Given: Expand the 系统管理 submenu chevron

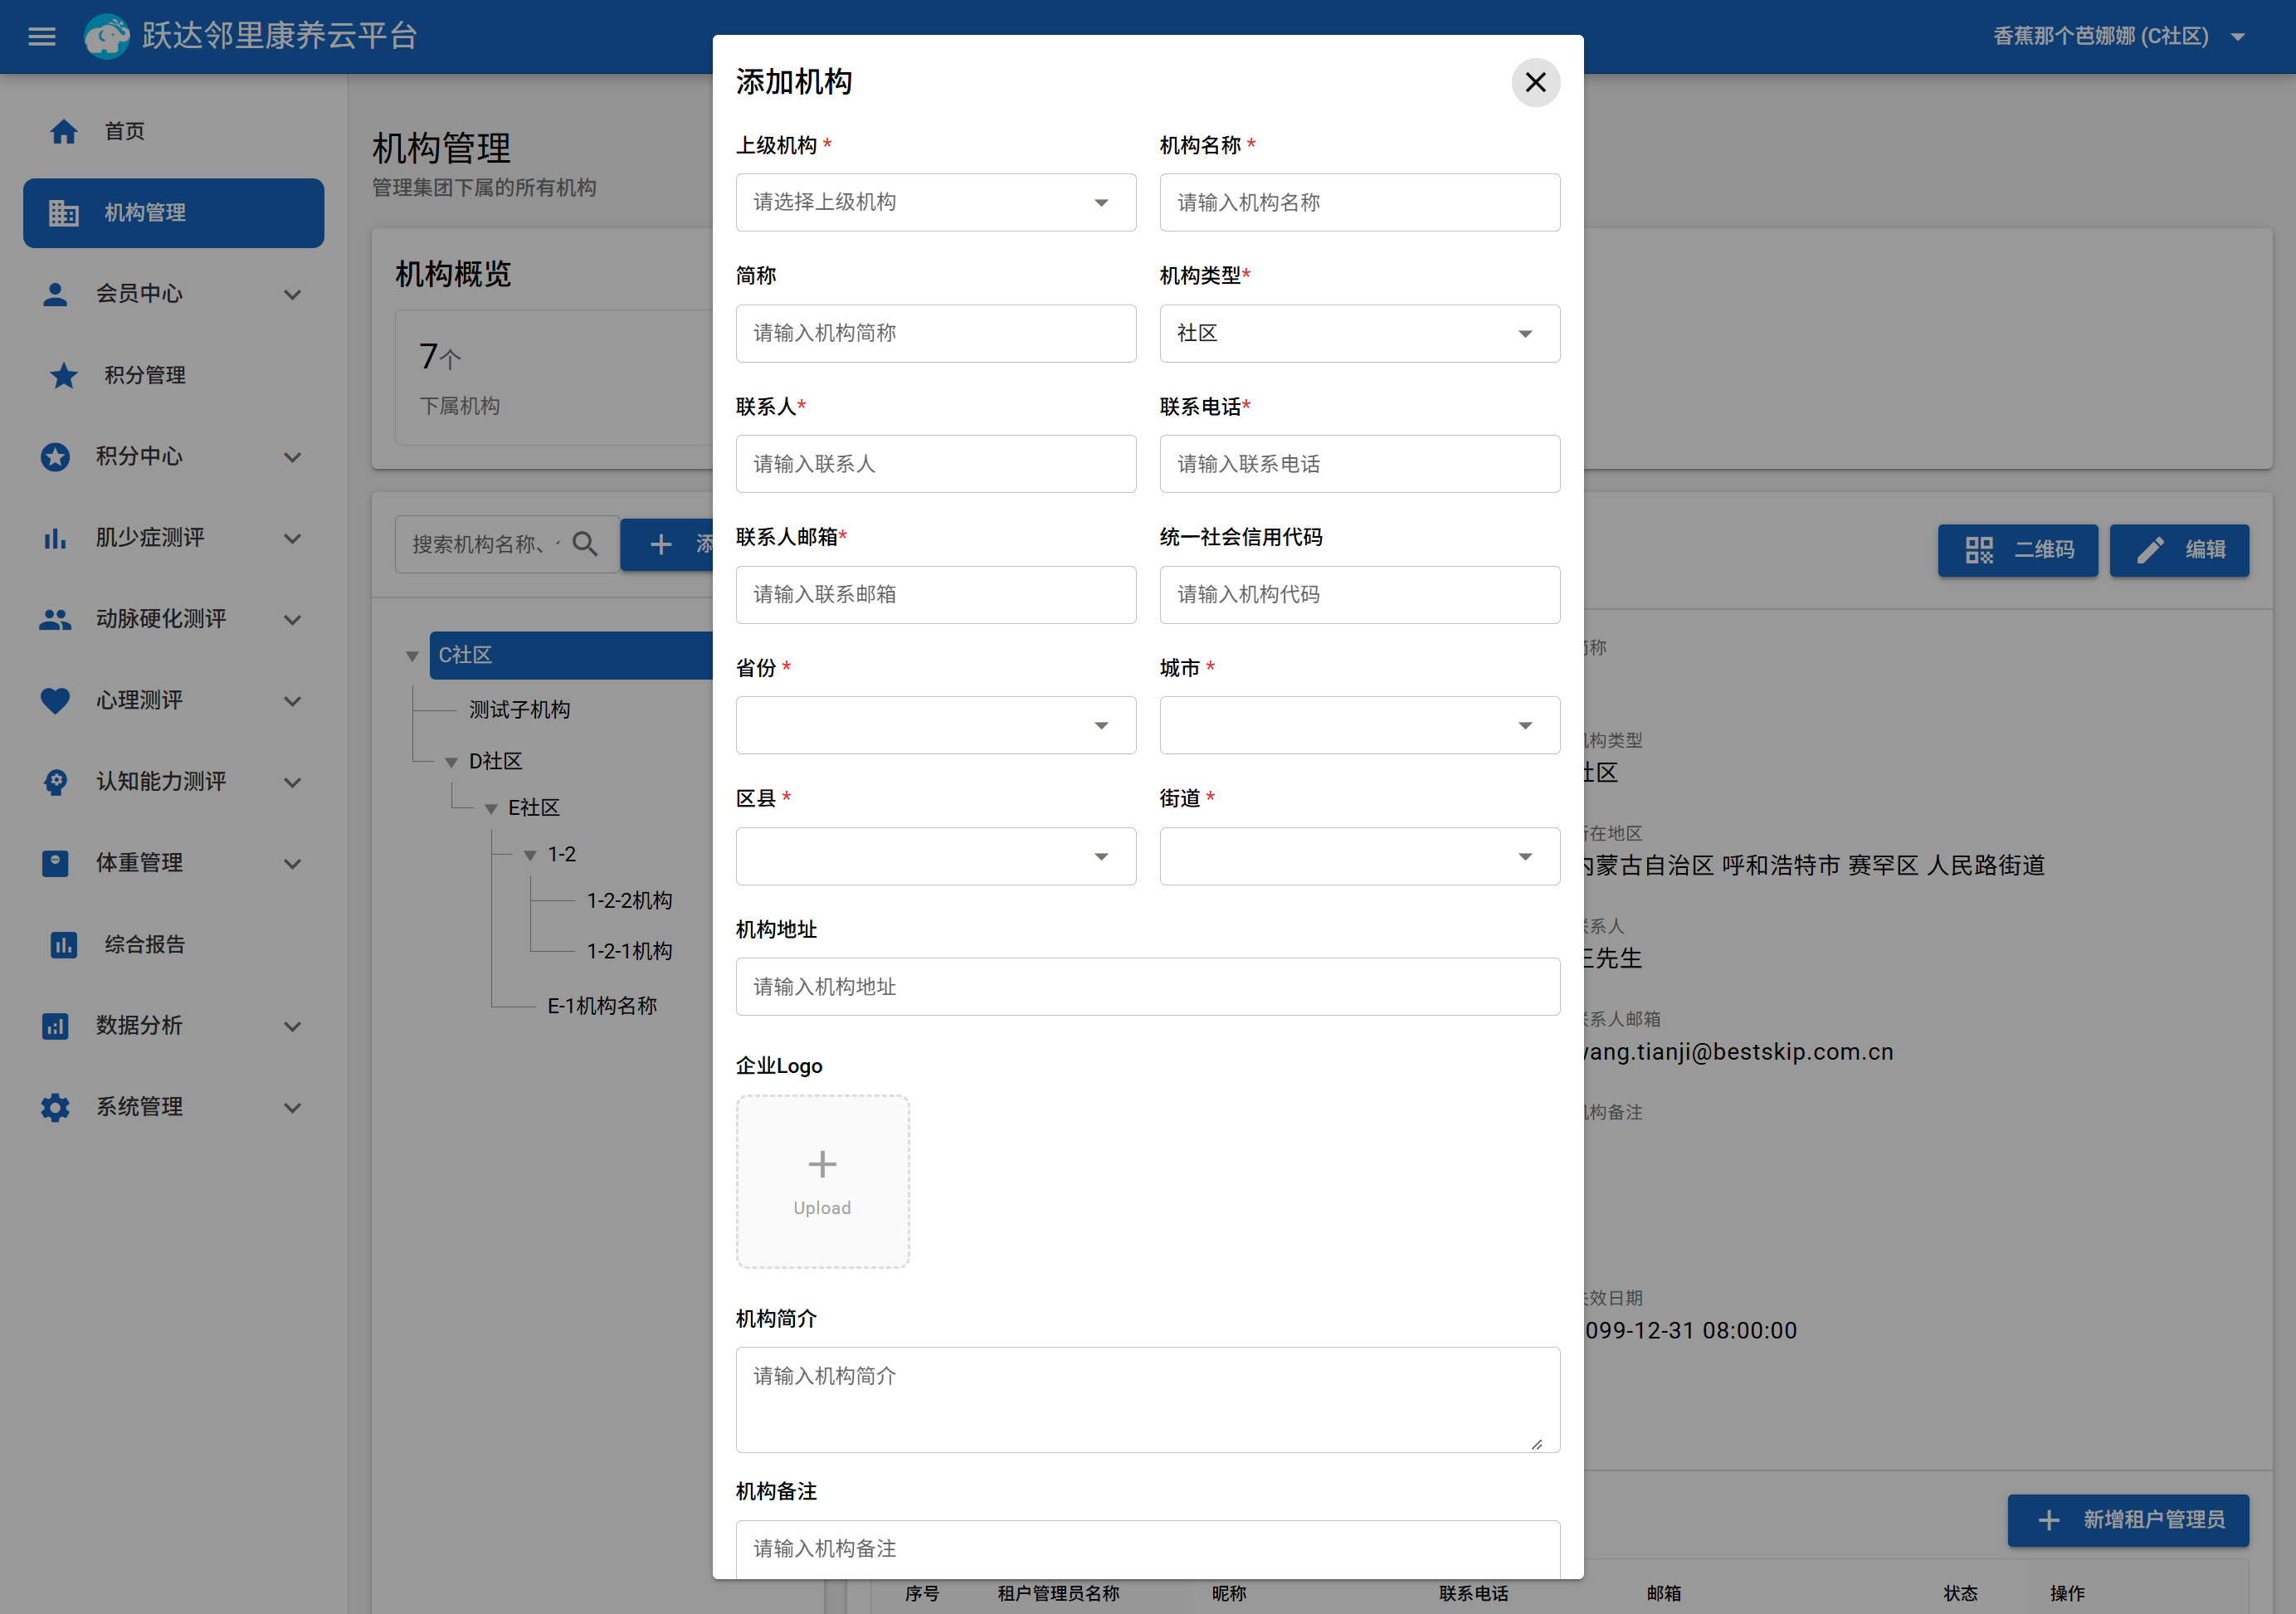Looking at the screenshot, I should point(292,1108).
